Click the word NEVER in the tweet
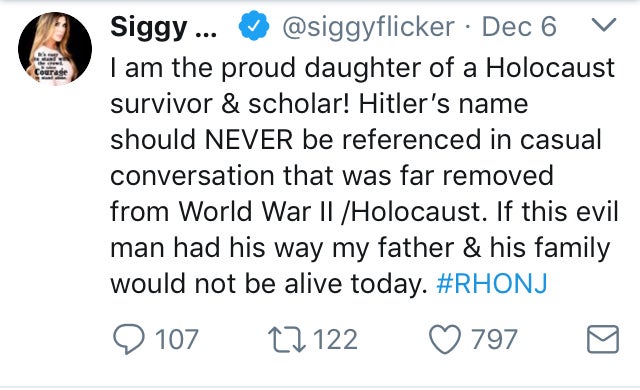The image size is (640, 390). pyautogui.click(x=249, y=140)
